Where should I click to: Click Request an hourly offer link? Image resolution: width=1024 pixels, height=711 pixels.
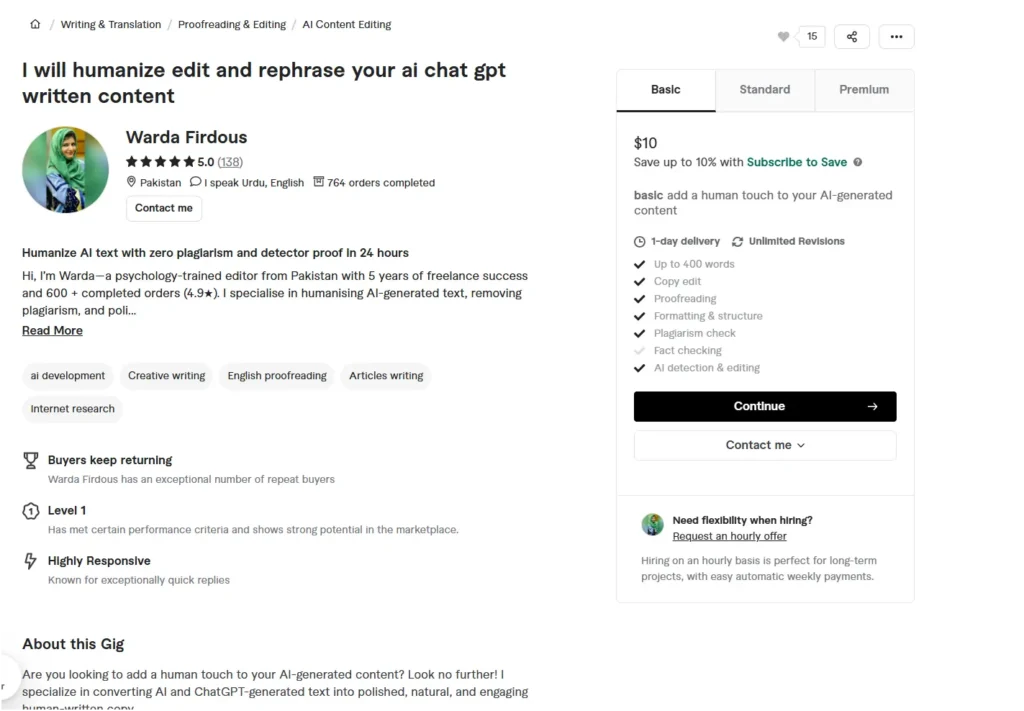pos(729,537)
